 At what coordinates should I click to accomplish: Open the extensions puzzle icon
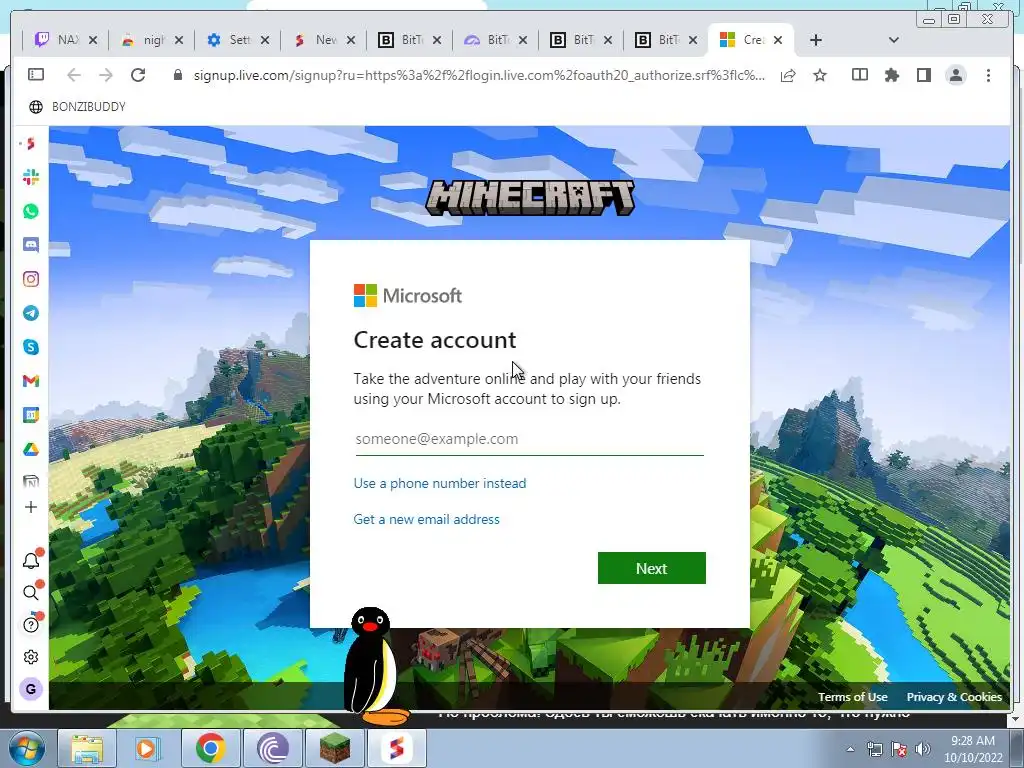pos(891,75)
